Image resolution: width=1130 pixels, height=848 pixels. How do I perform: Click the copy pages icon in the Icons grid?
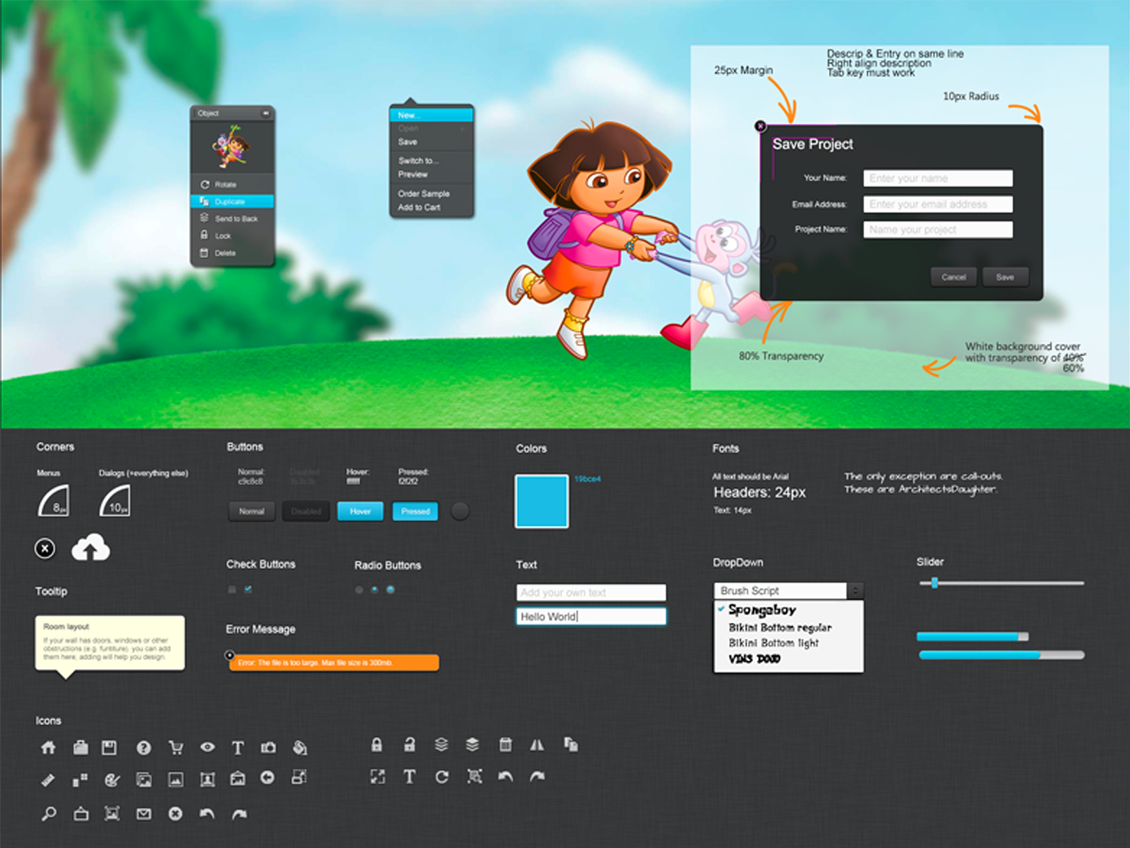pyautogui.click(x=571, y=744)
